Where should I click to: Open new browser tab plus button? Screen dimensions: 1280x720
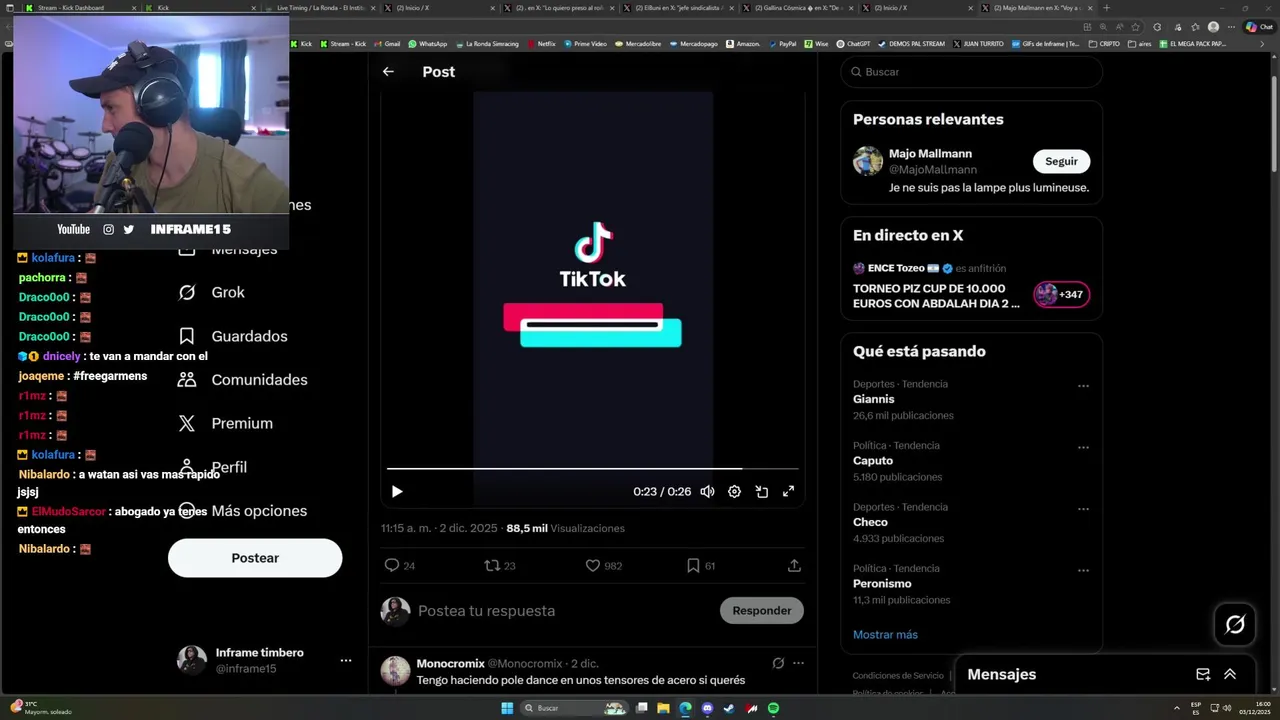click(1106, 8)
